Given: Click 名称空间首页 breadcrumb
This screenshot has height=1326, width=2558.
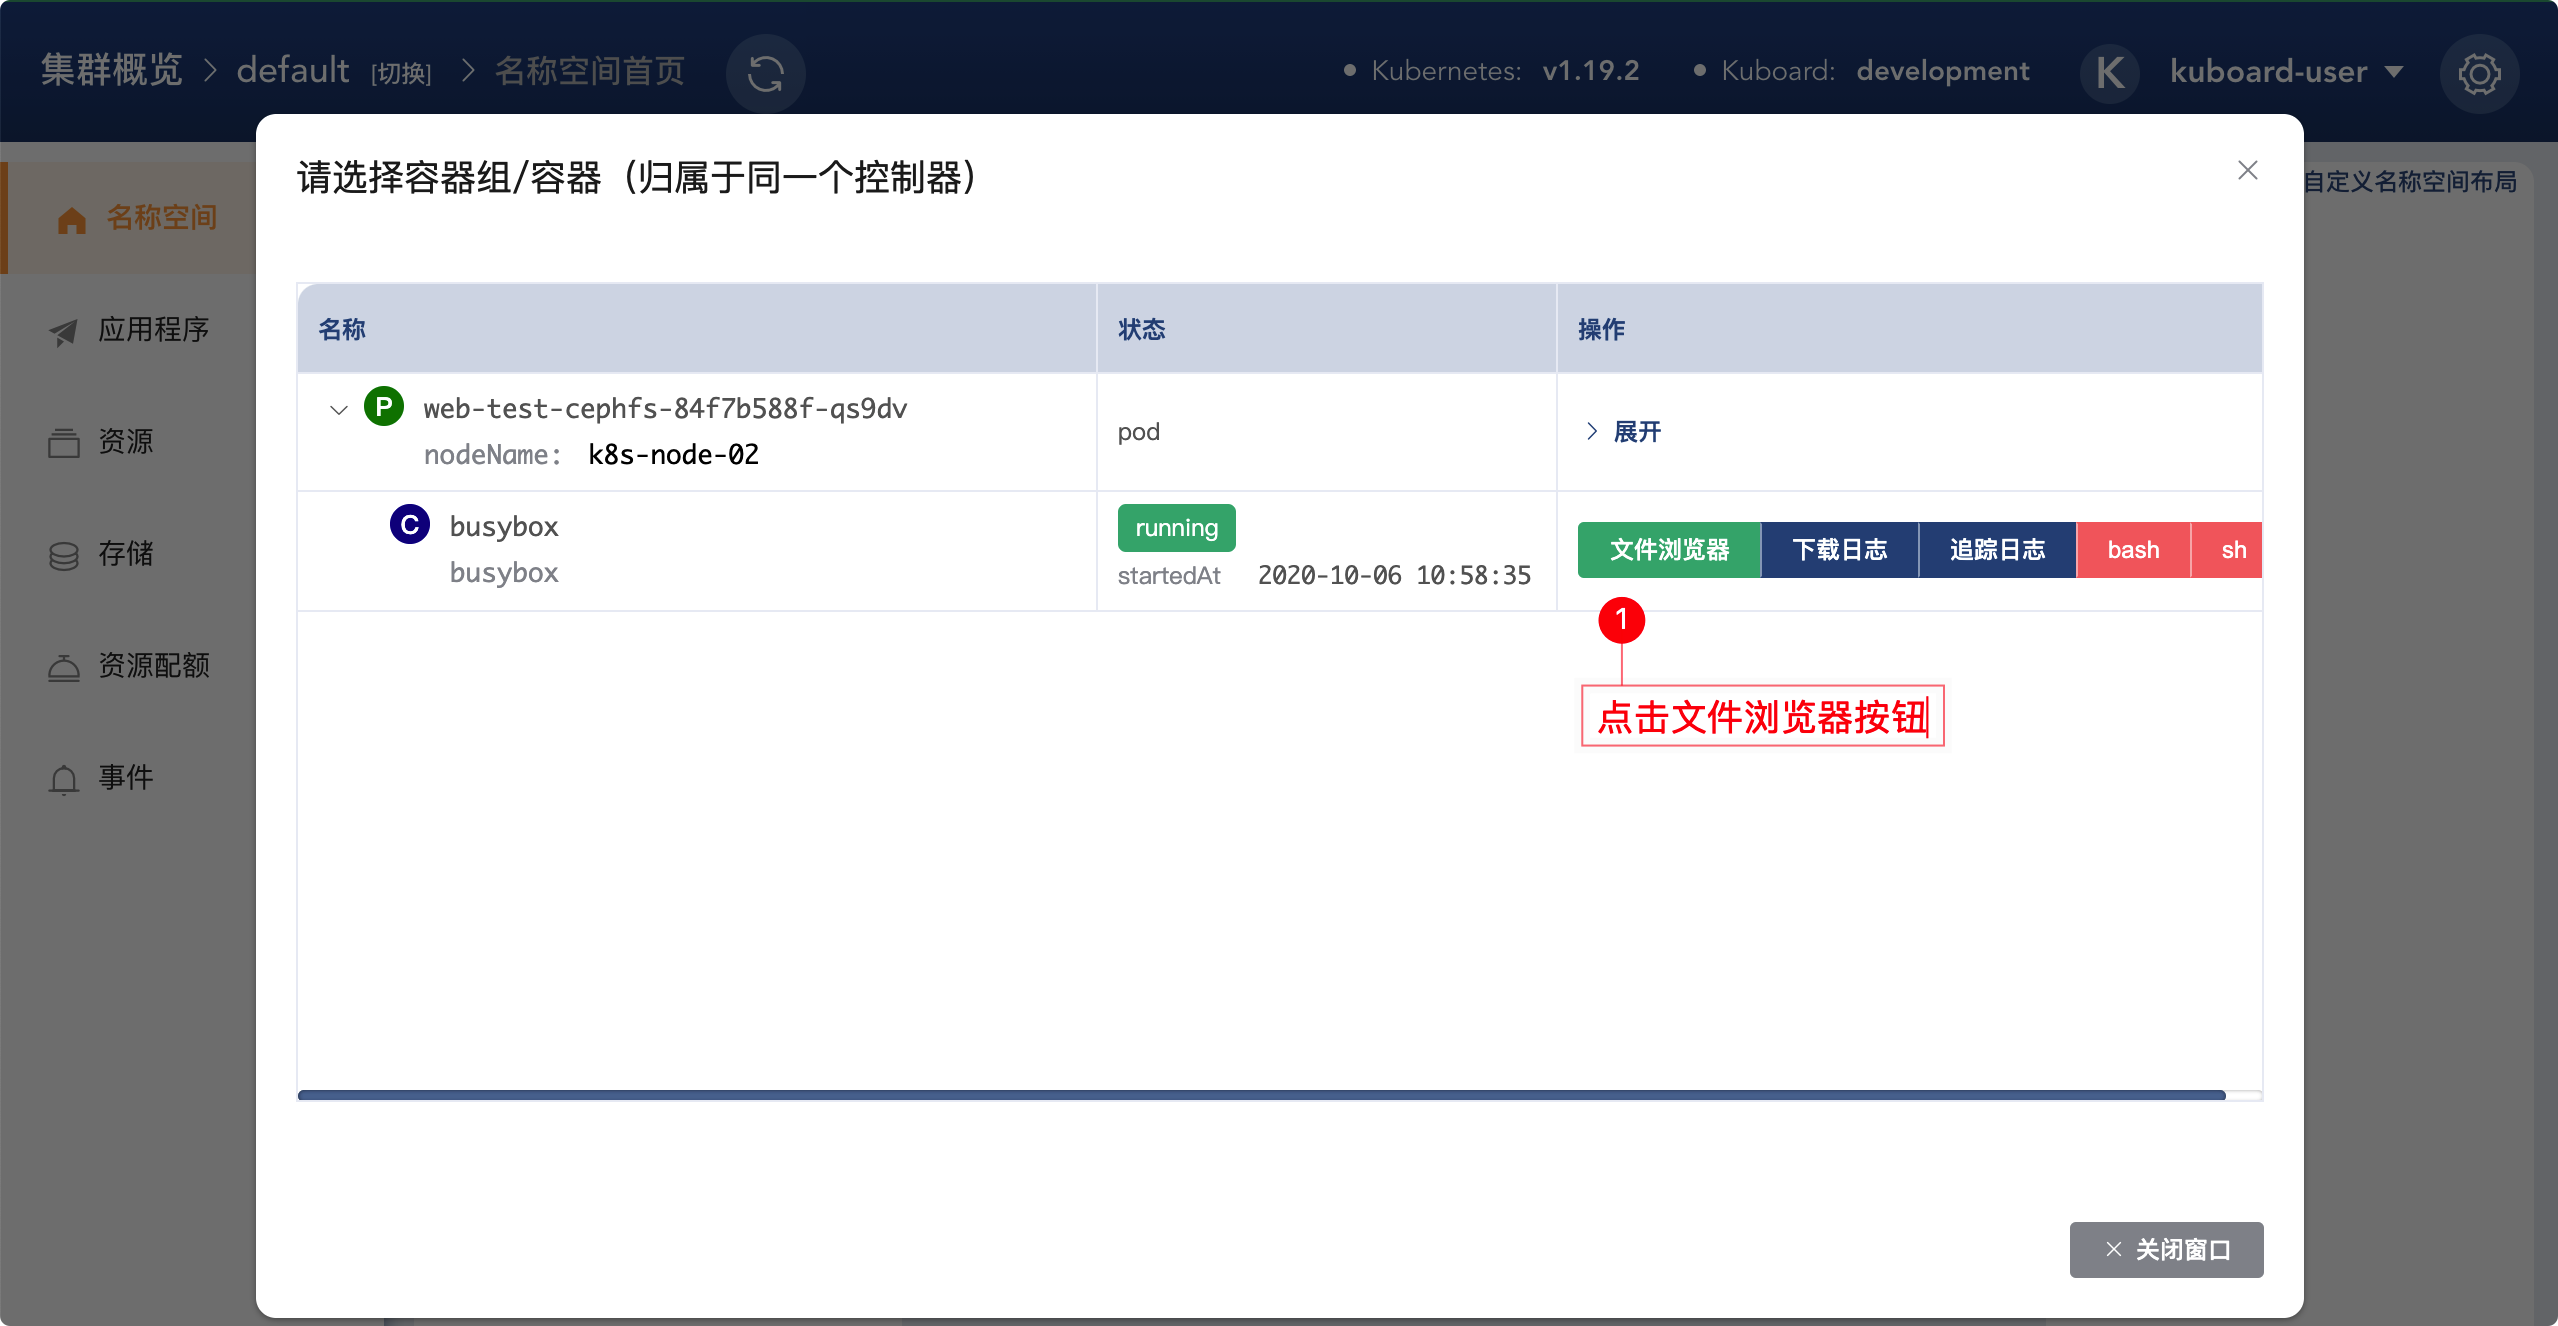Looking at the screenshot, I should 590,71.
